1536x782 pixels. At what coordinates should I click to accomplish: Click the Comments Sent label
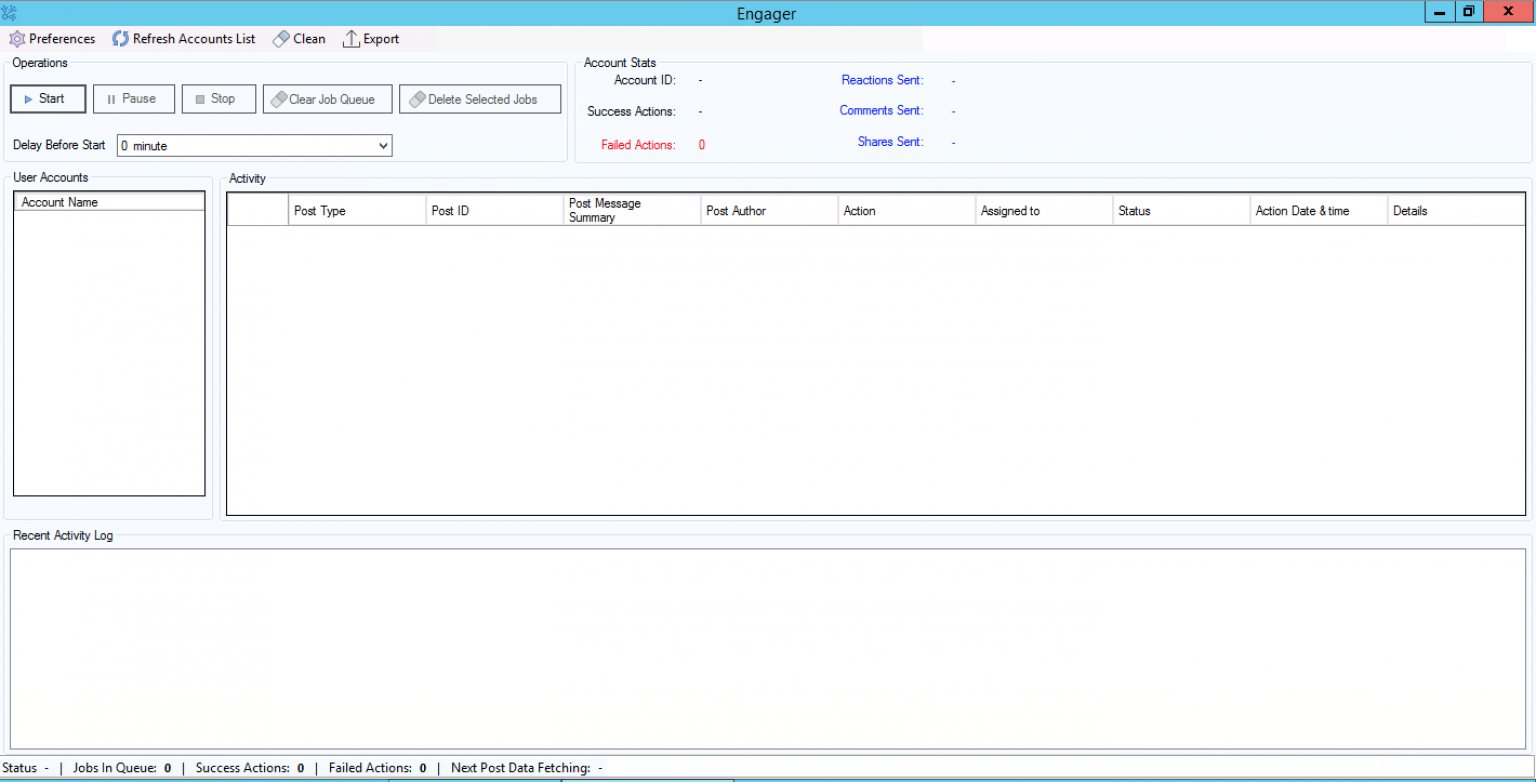coord(881,111)
